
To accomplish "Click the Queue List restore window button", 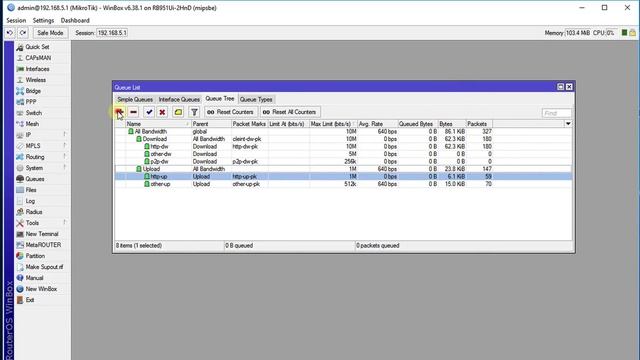I will point(560,87).
